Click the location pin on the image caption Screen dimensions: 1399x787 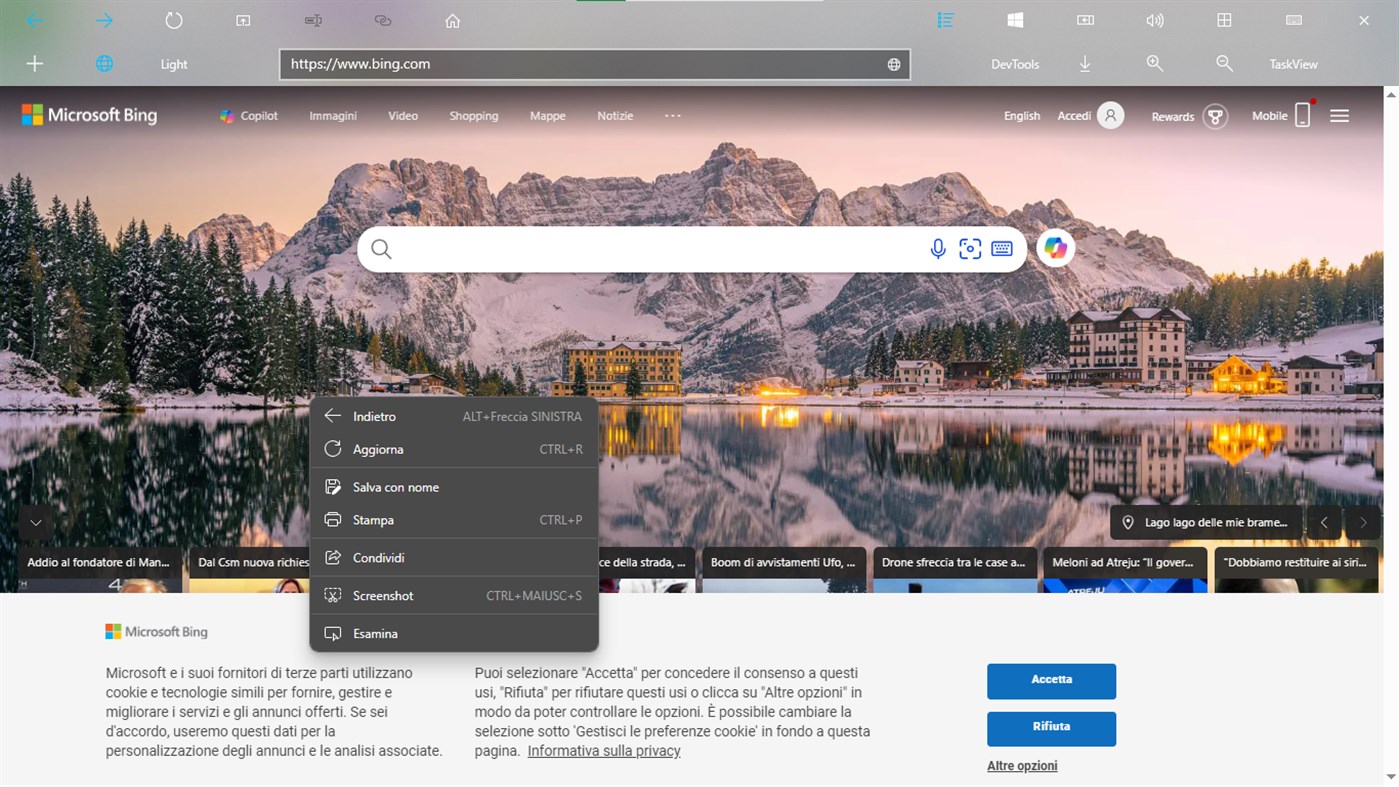pos(1128,523)
